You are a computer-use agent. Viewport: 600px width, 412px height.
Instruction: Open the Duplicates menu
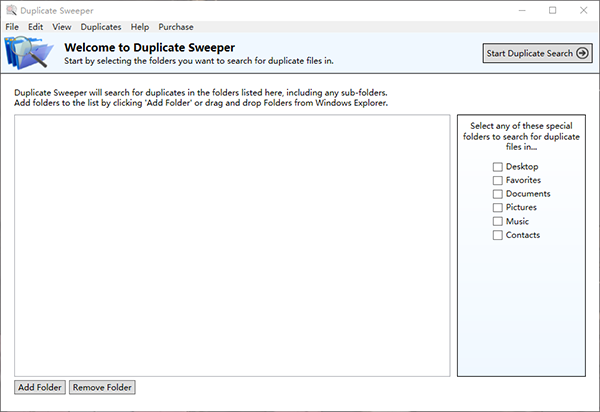coord(101,27)
